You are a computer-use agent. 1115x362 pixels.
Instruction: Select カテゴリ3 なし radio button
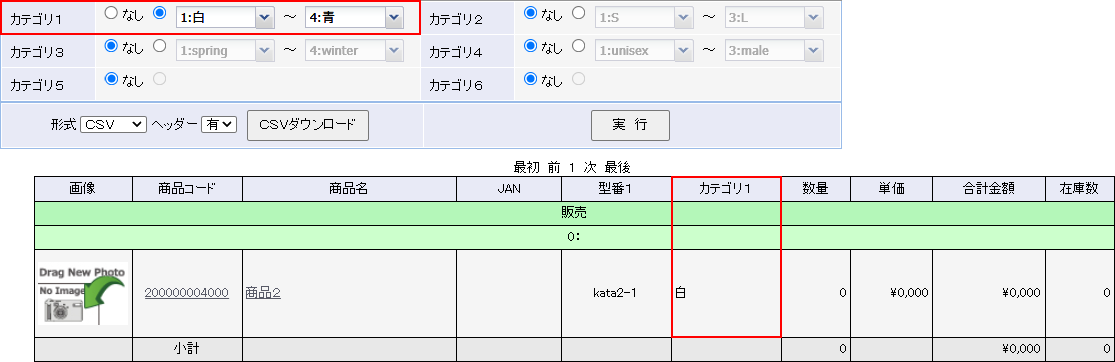point(111,46)
